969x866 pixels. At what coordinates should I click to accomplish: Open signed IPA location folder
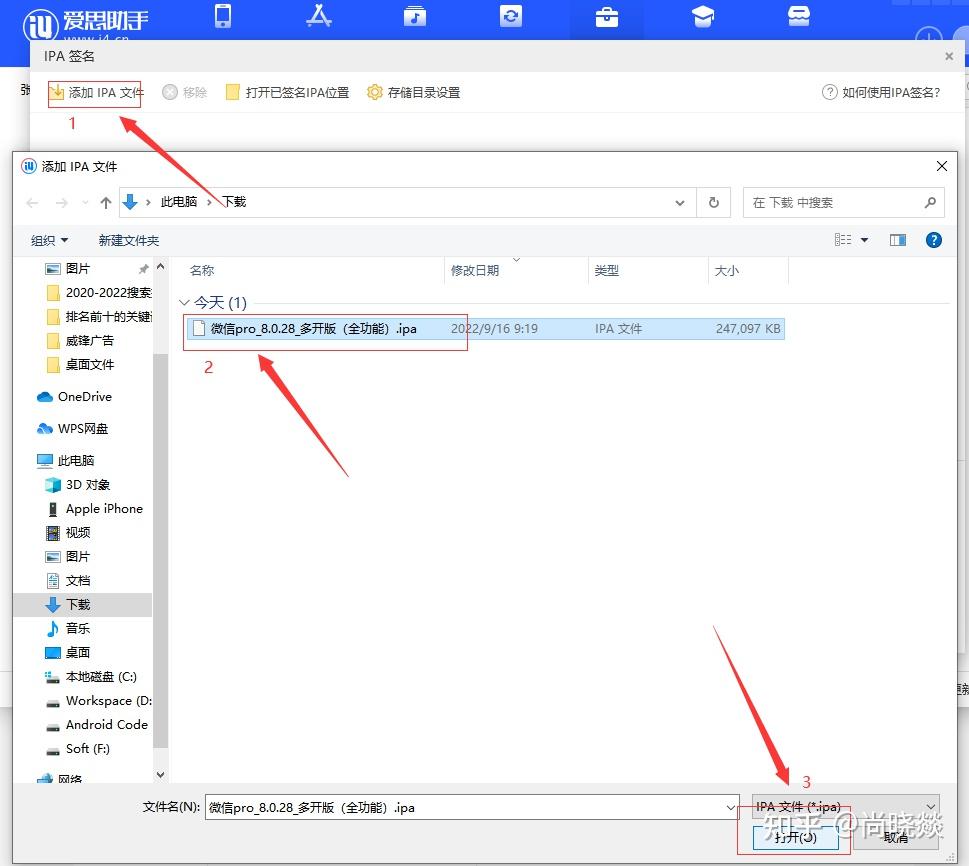coord(287,93)
